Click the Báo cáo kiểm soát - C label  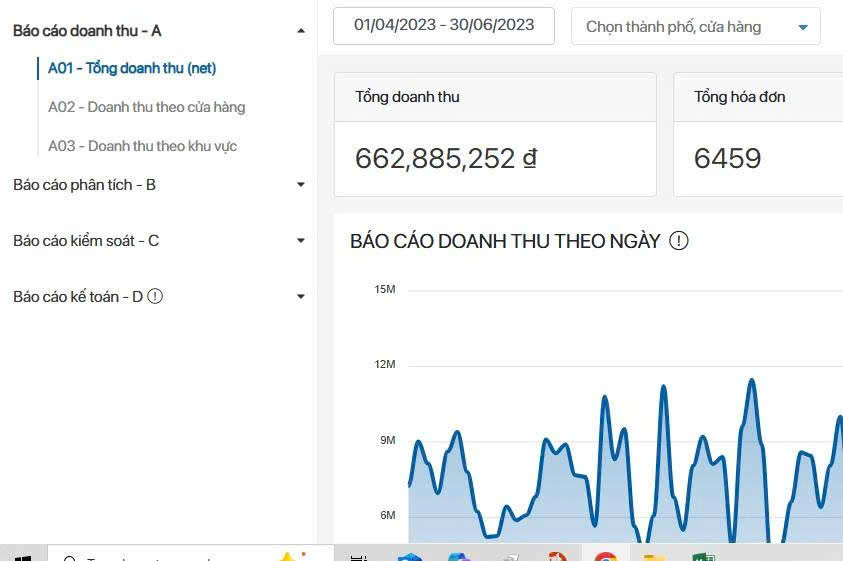pyautogui.click(x=86, y=241)
